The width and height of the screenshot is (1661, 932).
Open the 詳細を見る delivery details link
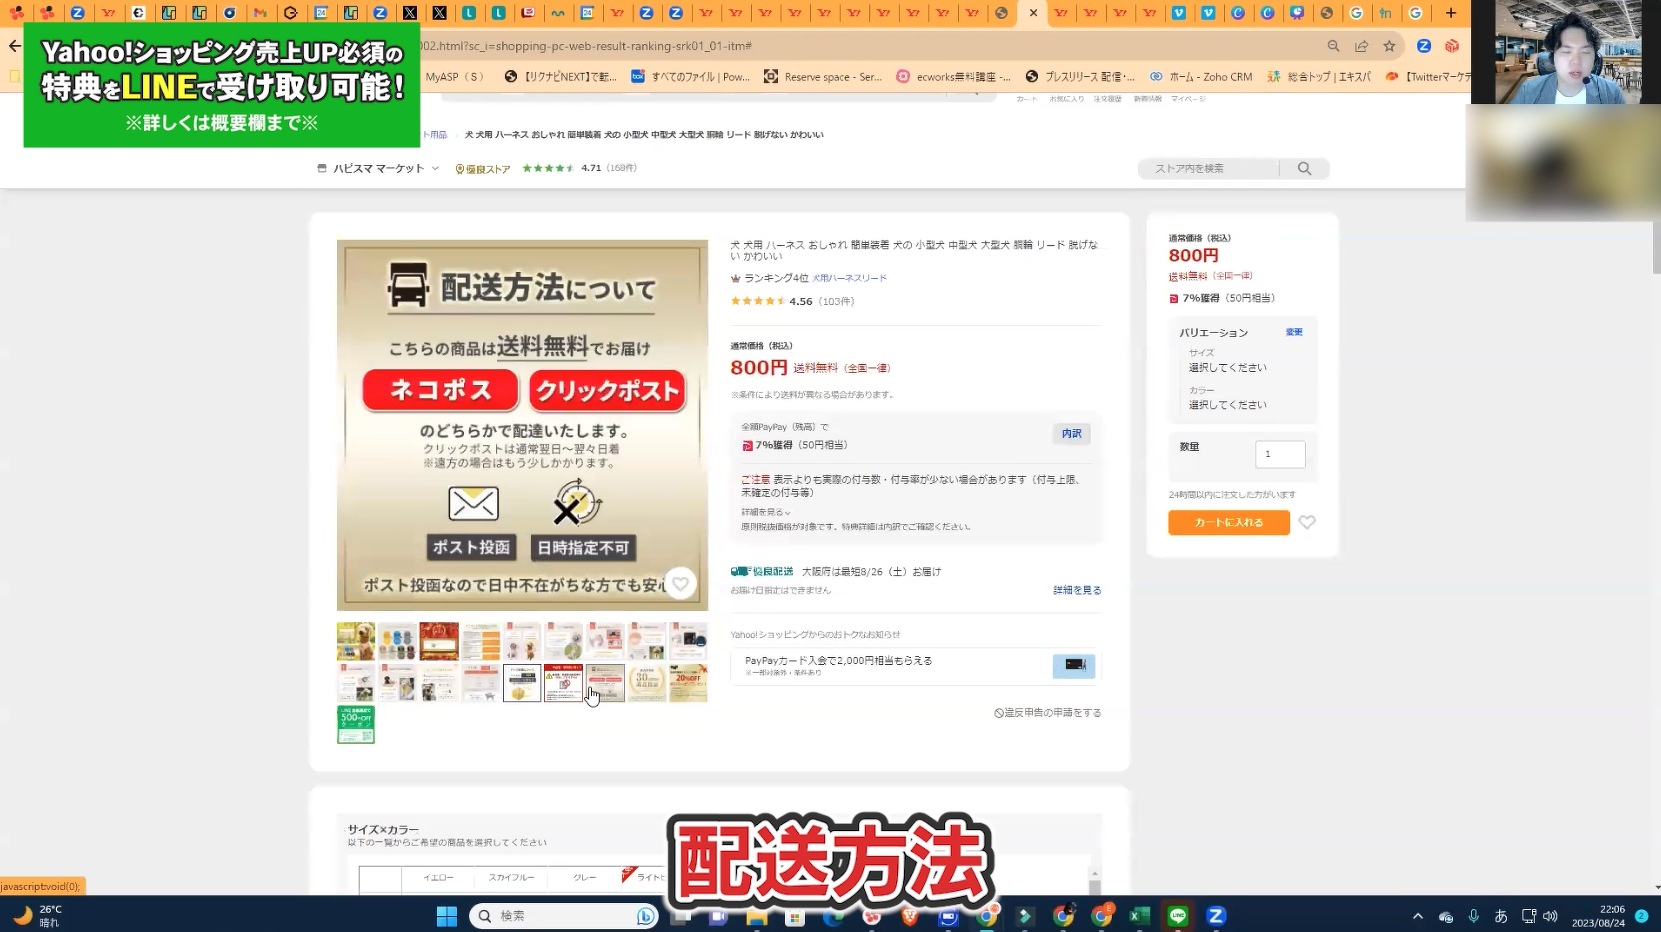(1076, 589)
